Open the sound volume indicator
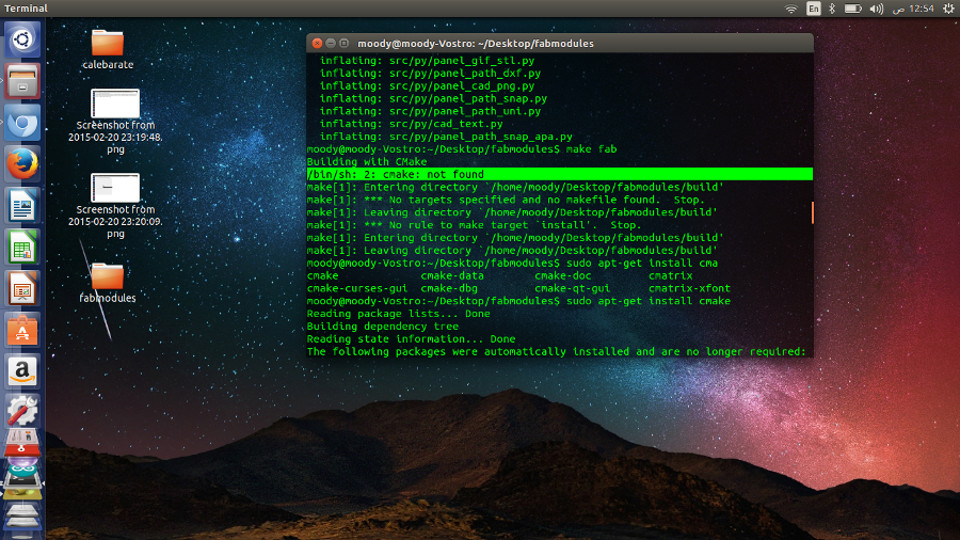Image resolution: width=960 pixels, height=540 pixels. pyautogui.click(x=876, y=9)
